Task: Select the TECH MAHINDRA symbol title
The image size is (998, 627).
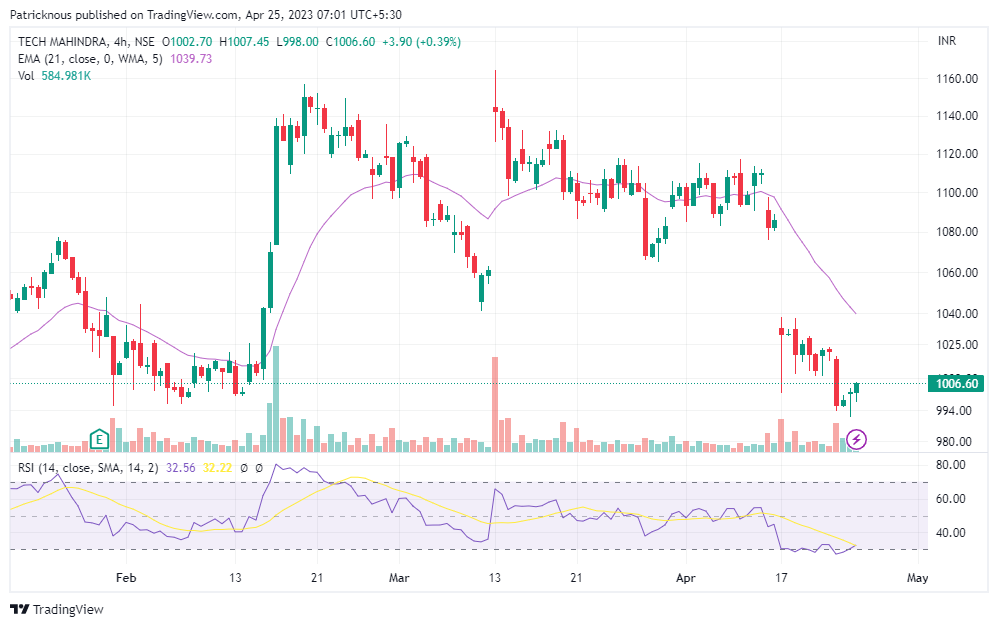Action: [62, 42]
